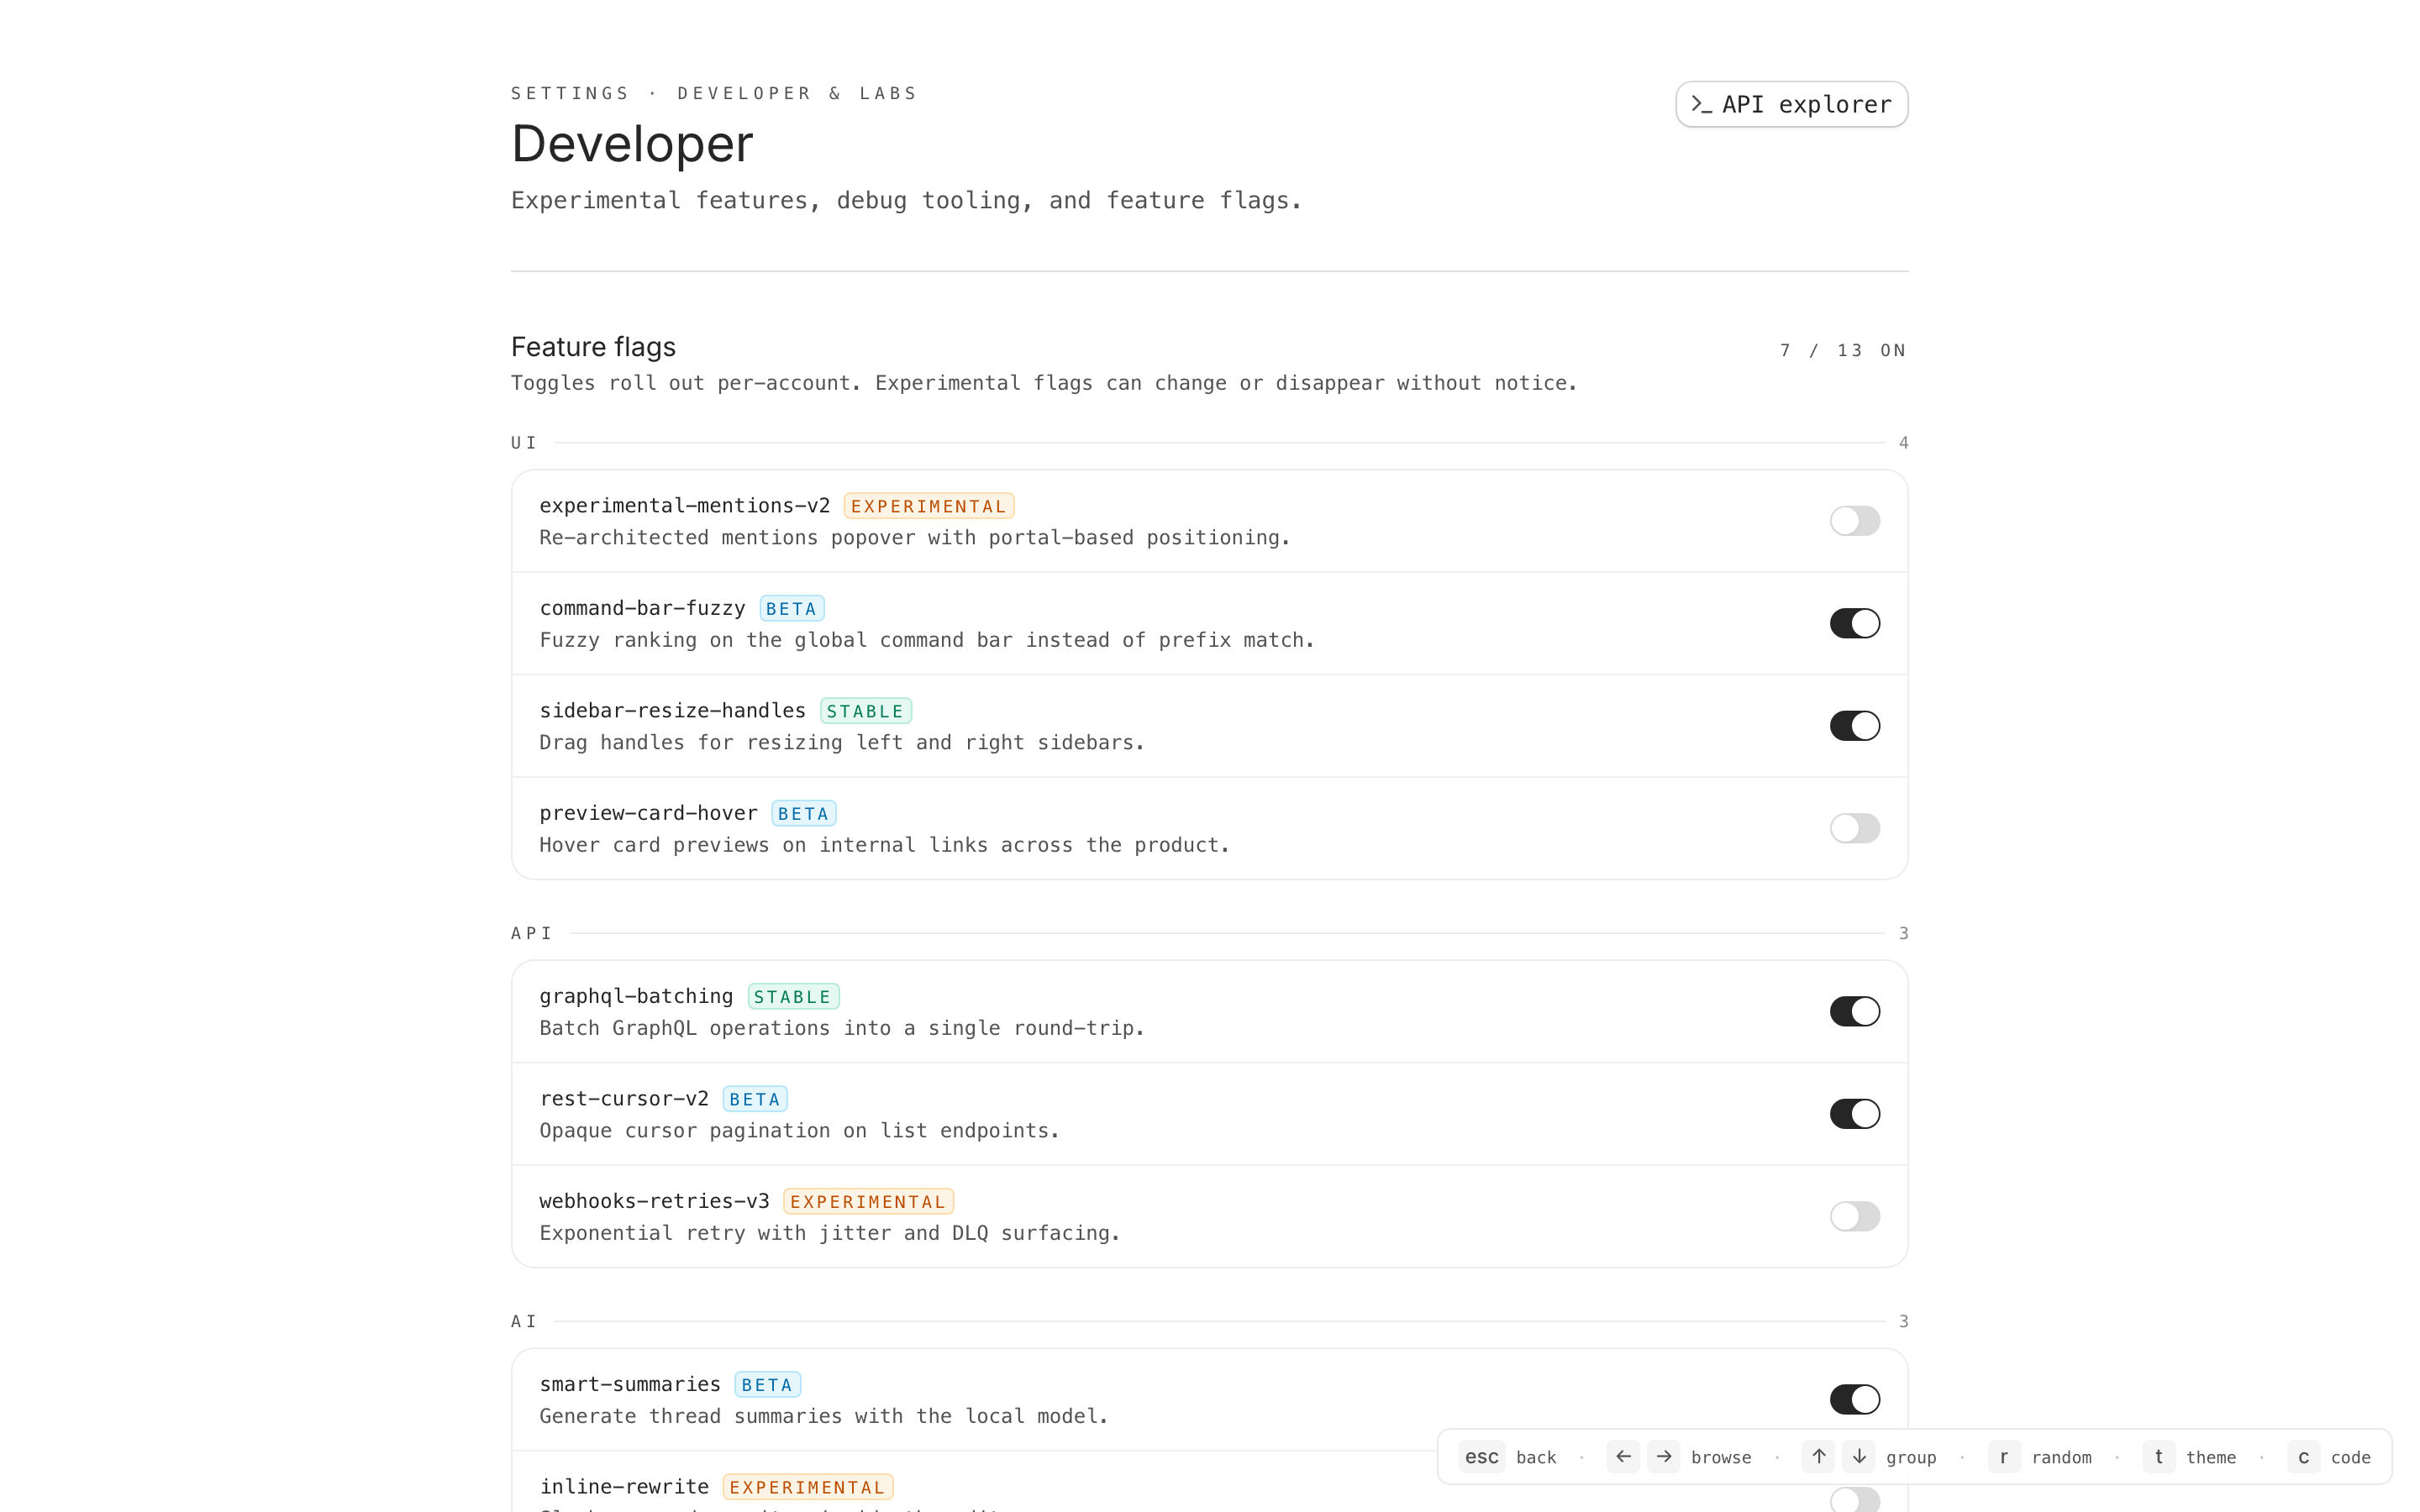Disable smart-summaries toggle
This screenshot has height=1512, width=2420.
pos(1854,1399)
